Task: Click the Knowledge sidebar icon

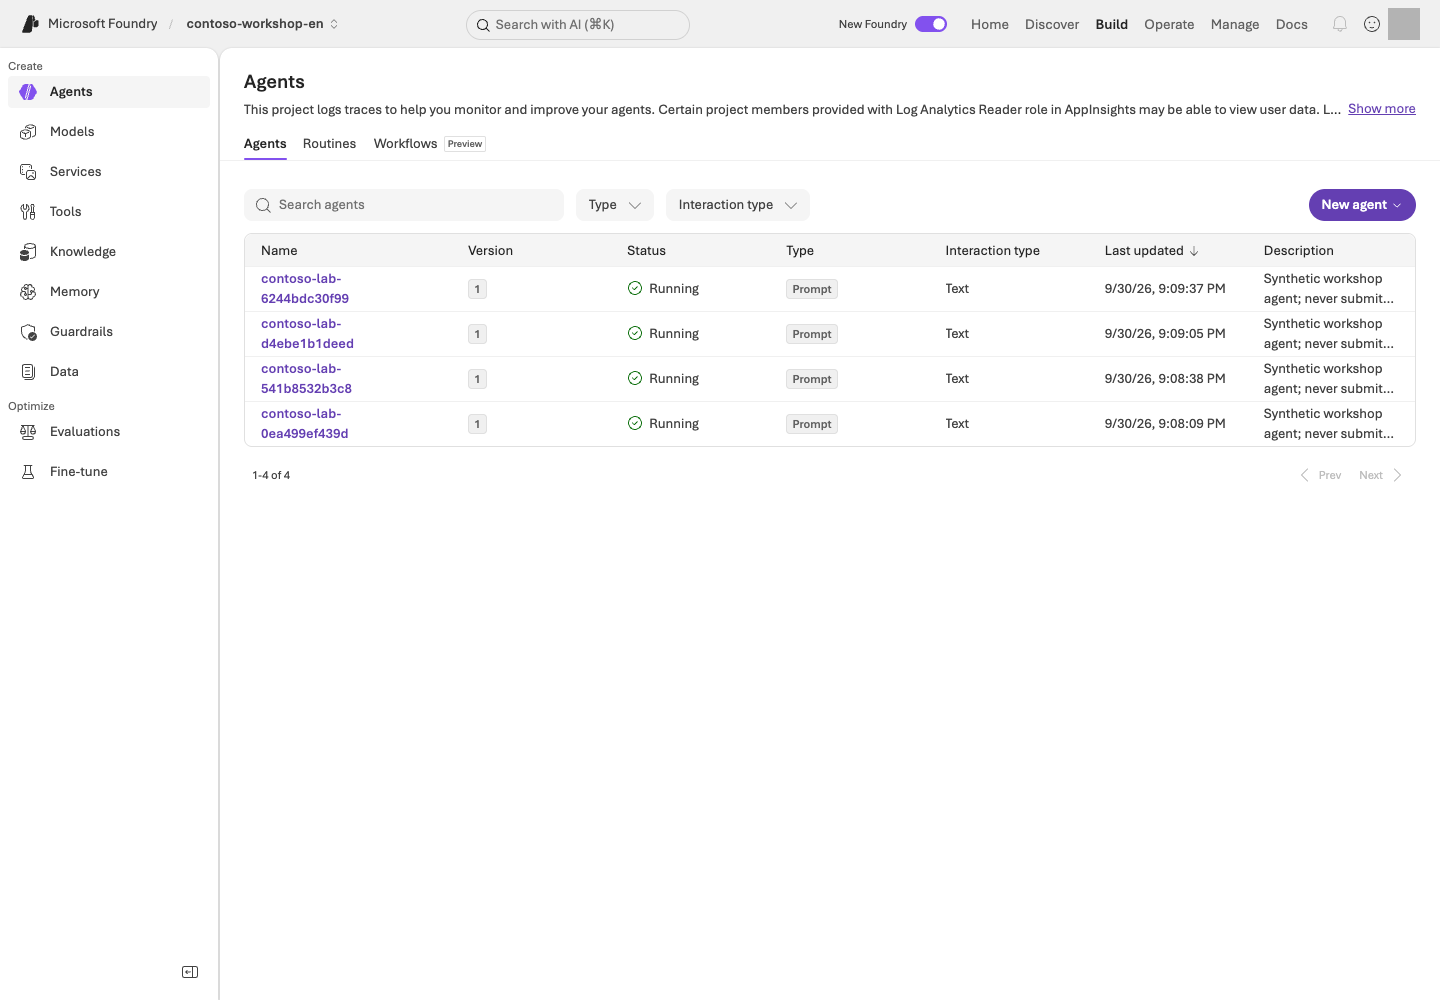Action: pyautogui.click(x=28, y=252)
